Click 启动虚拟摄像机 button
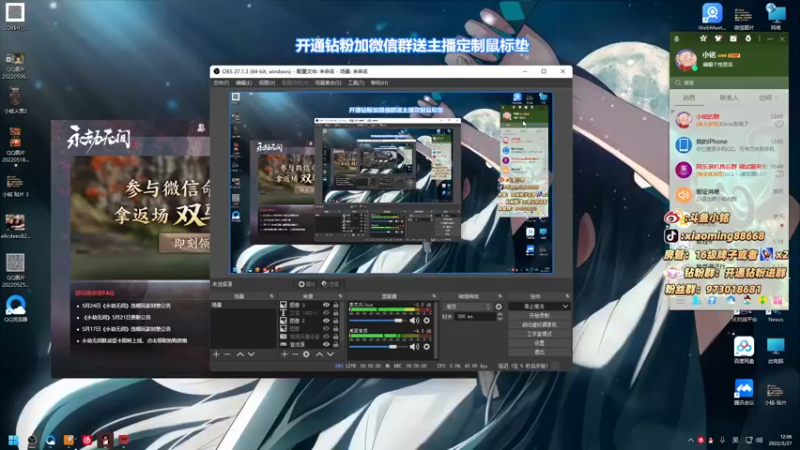800x450 pixels. click(539, 325)
